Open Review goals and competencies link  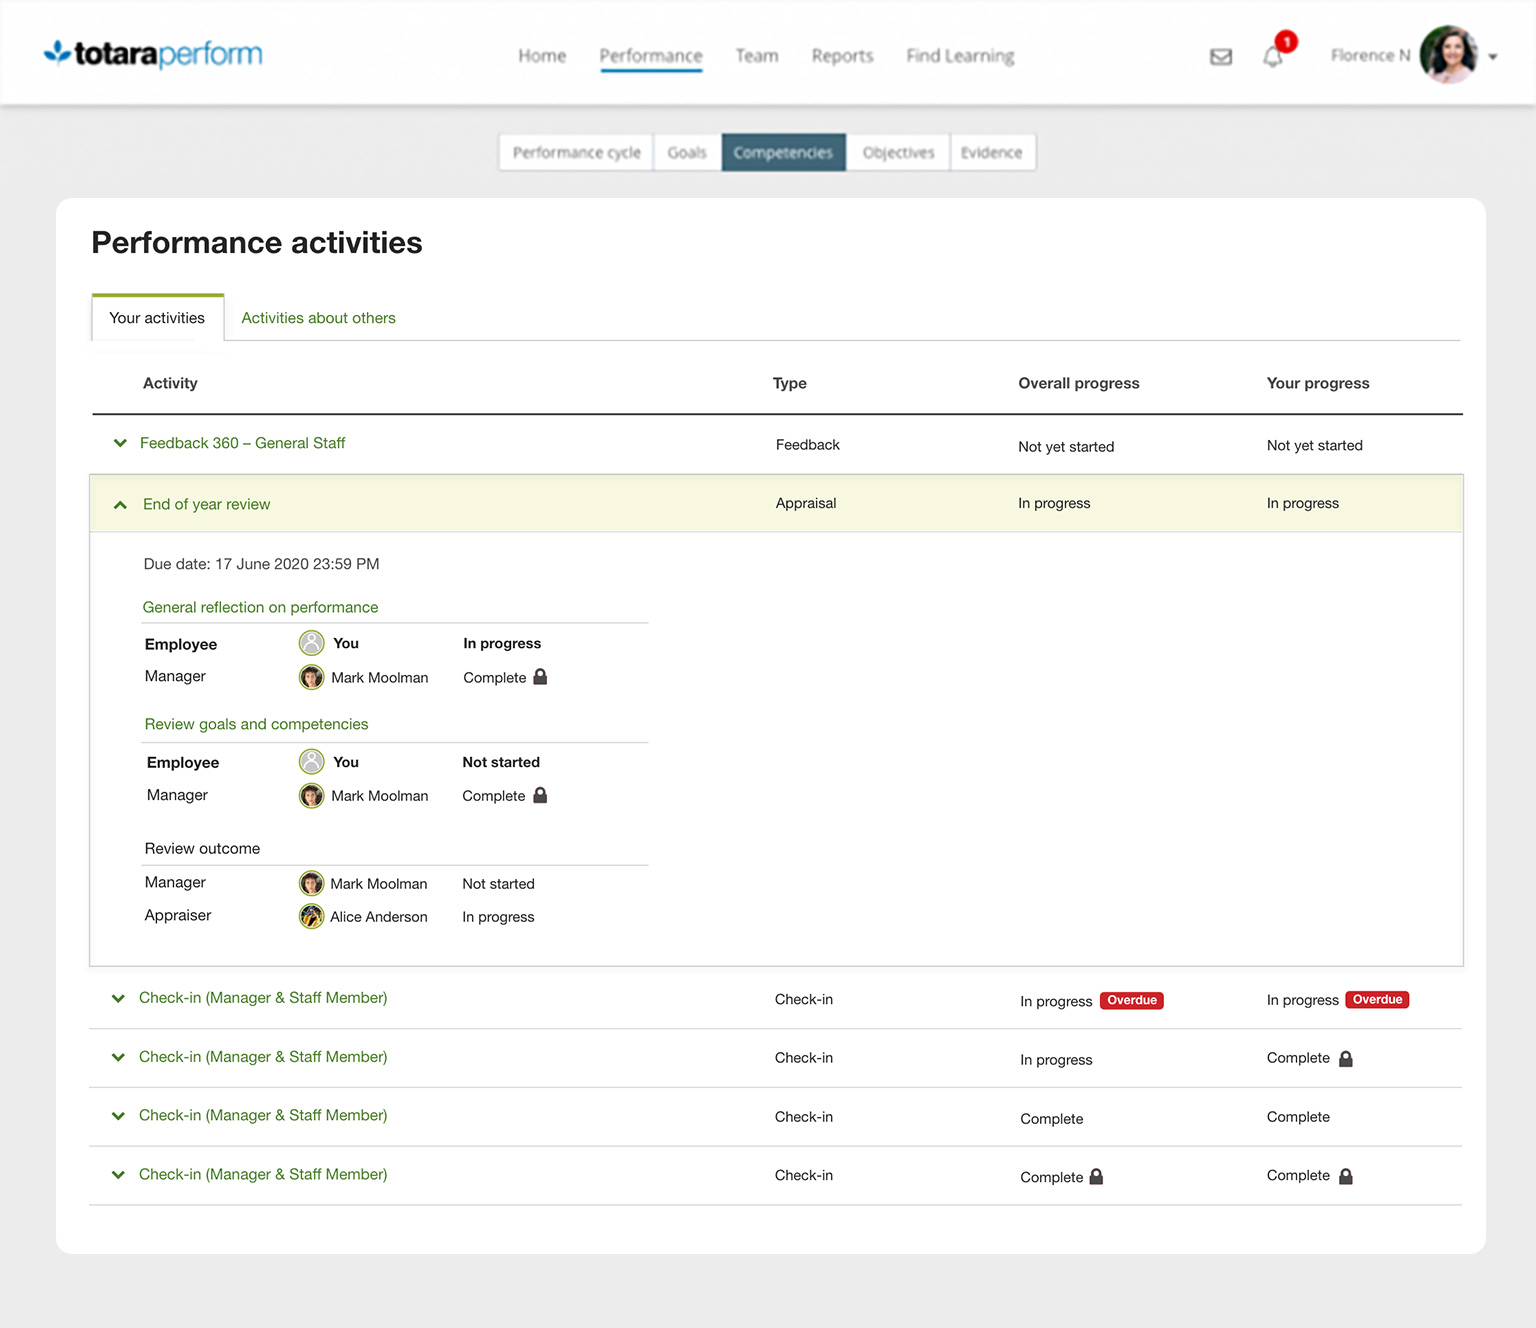click(x=256, y=724)
